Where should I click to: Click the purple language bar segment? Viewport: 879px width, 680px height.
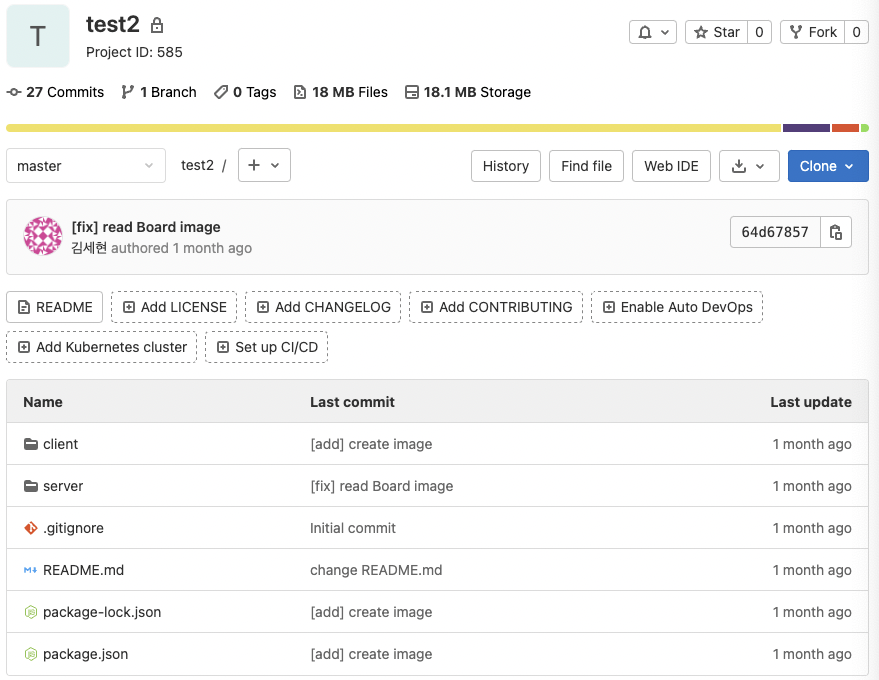pos(806,128)
